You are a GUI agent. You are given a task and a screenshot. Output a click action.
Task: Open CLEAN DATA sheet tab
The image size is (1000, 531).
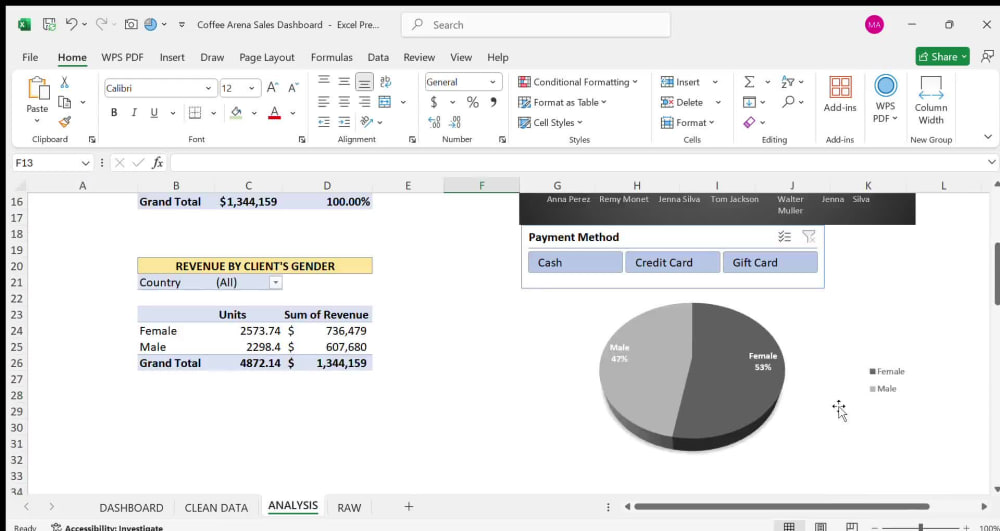tap(216, 507)
